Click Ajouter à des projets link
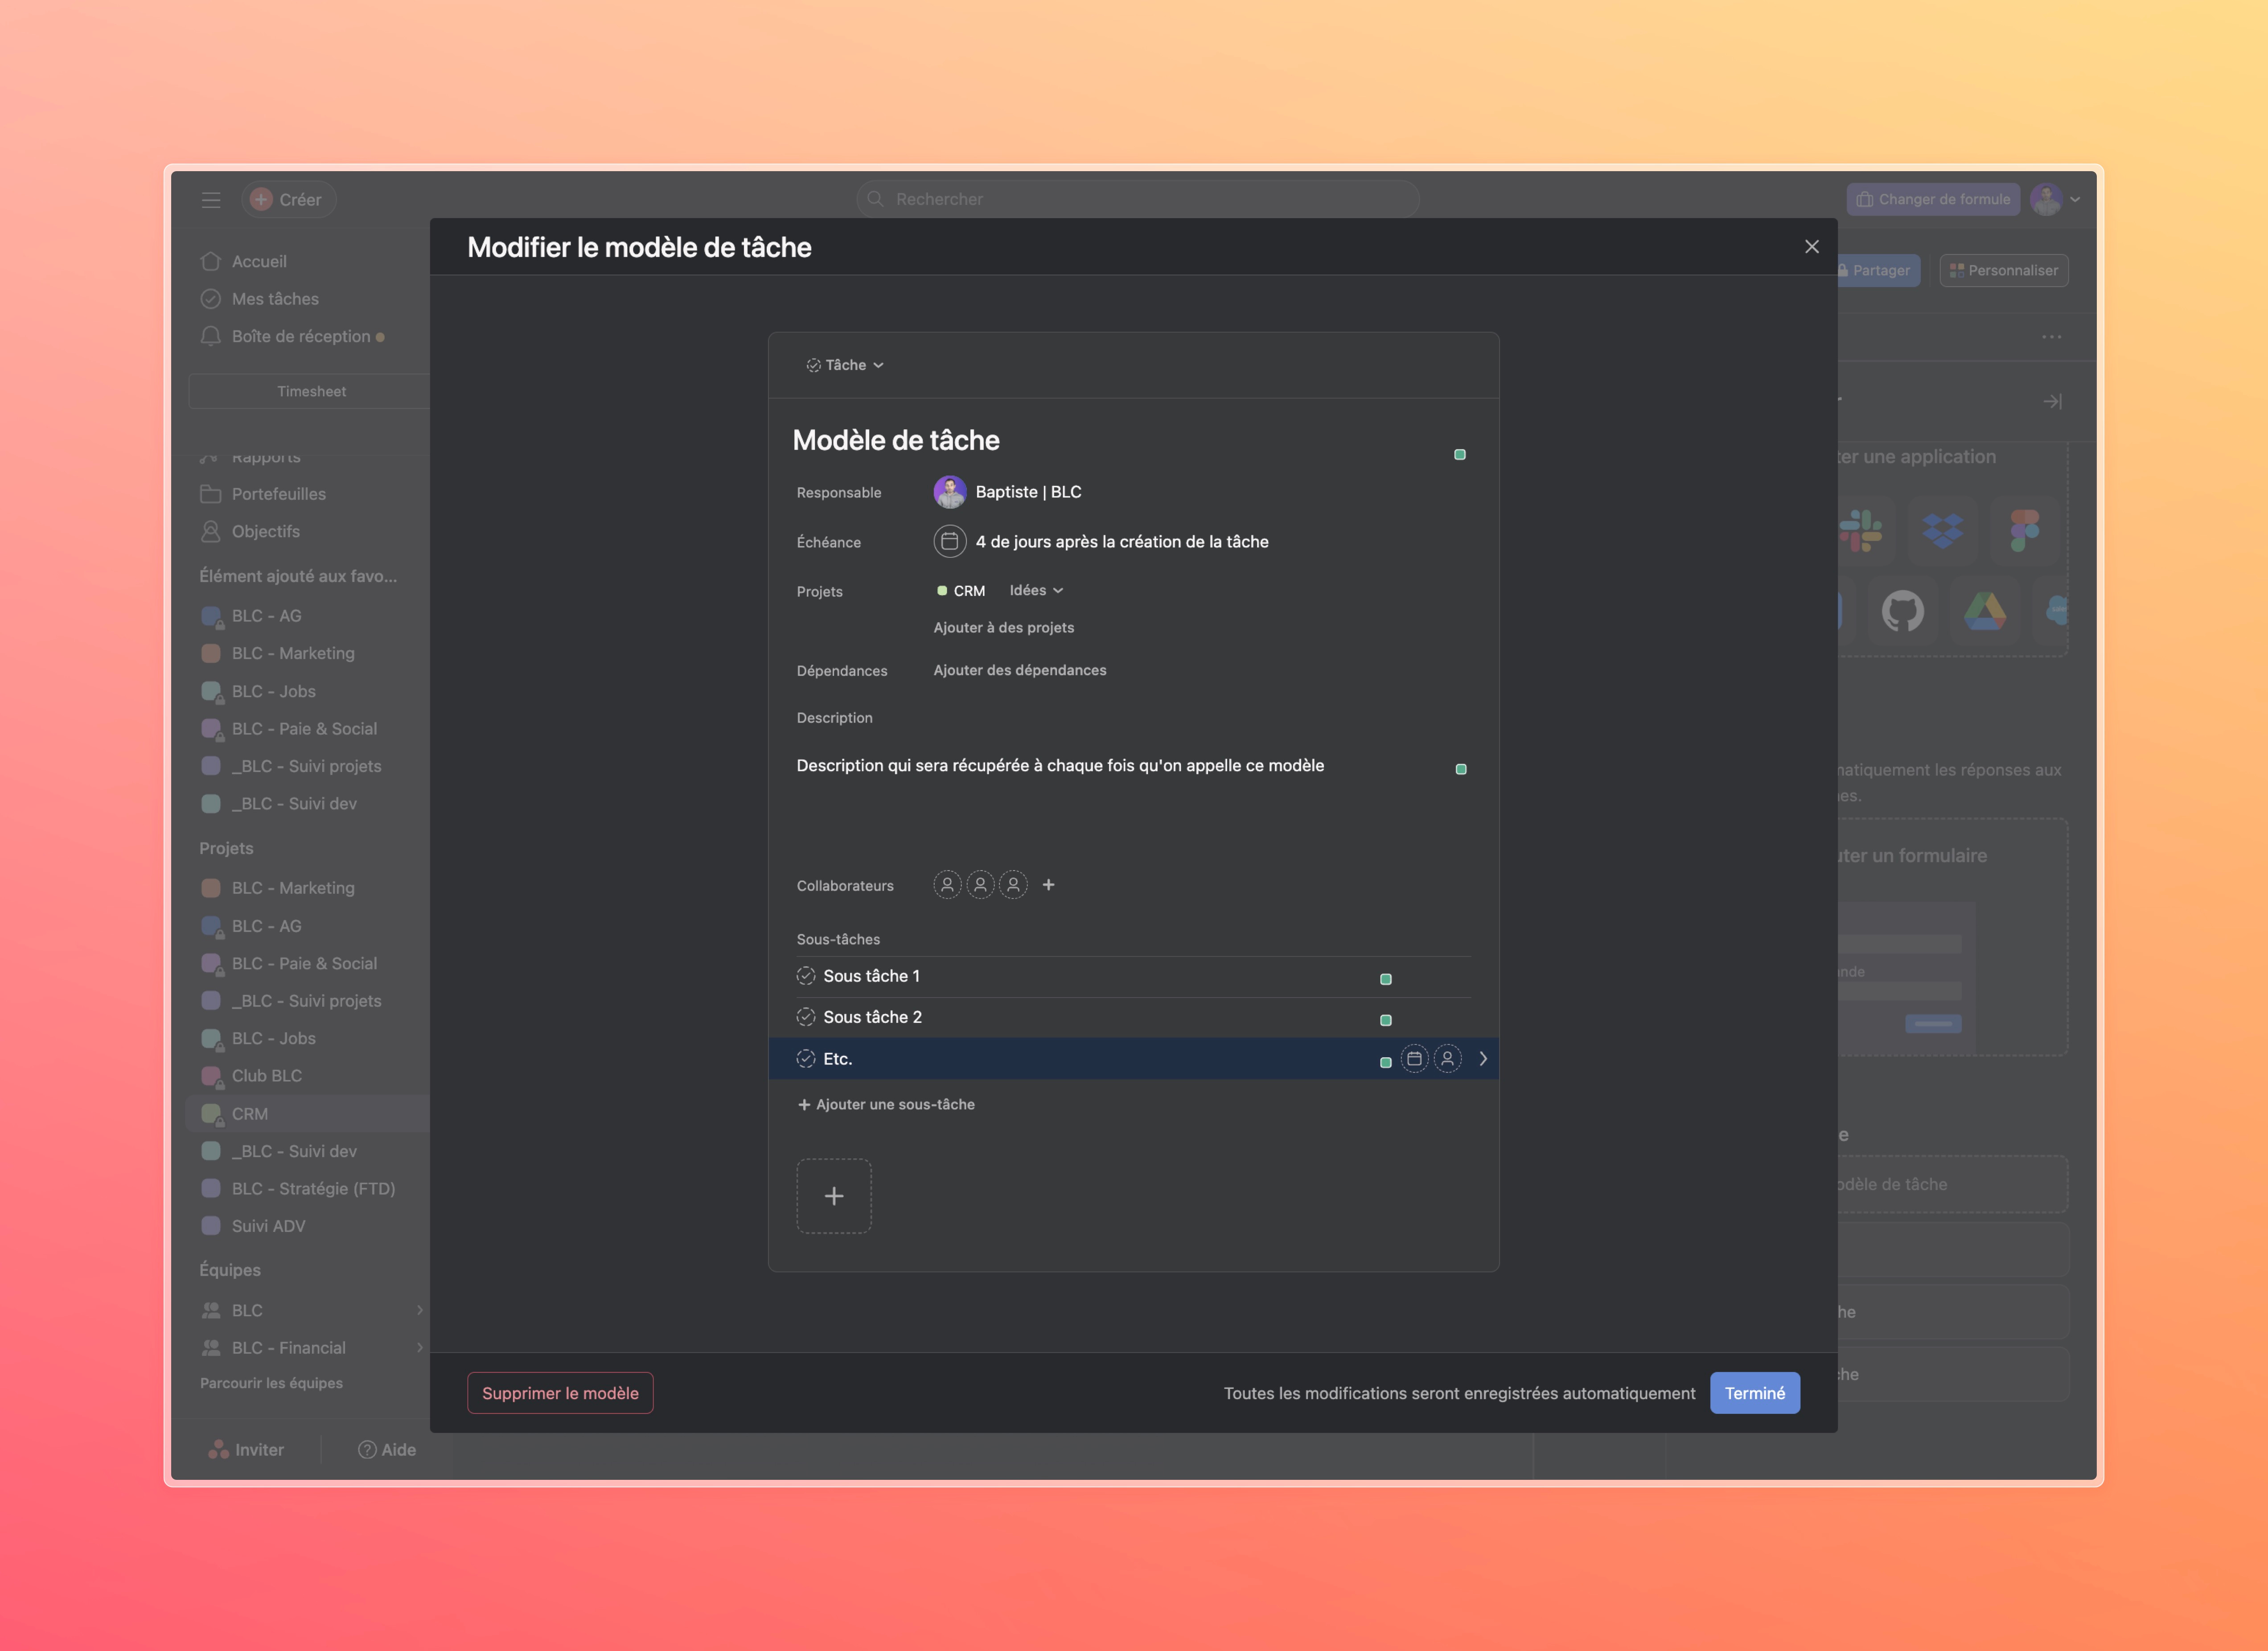This screenshot has height=1651, width=2268. (1003, 627)
